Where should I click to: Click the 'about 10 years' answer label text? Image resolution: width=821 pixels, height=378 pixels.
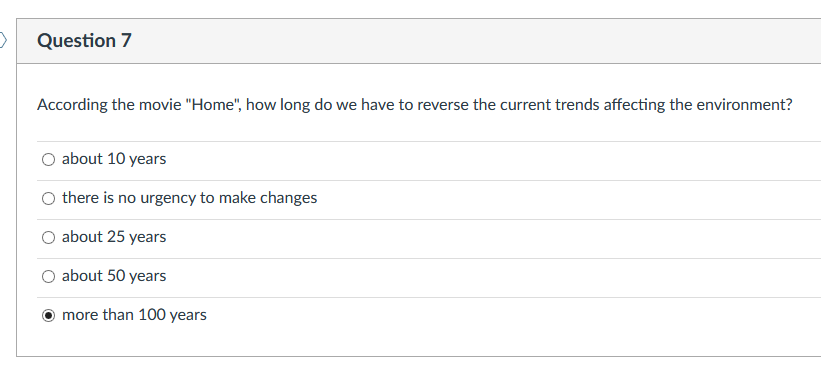pos(114,159)
